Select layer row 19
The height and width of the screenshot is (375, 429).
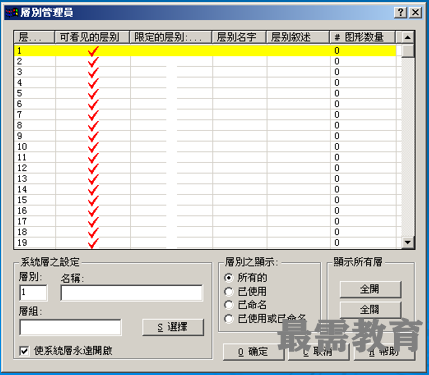tap(205, 243)
